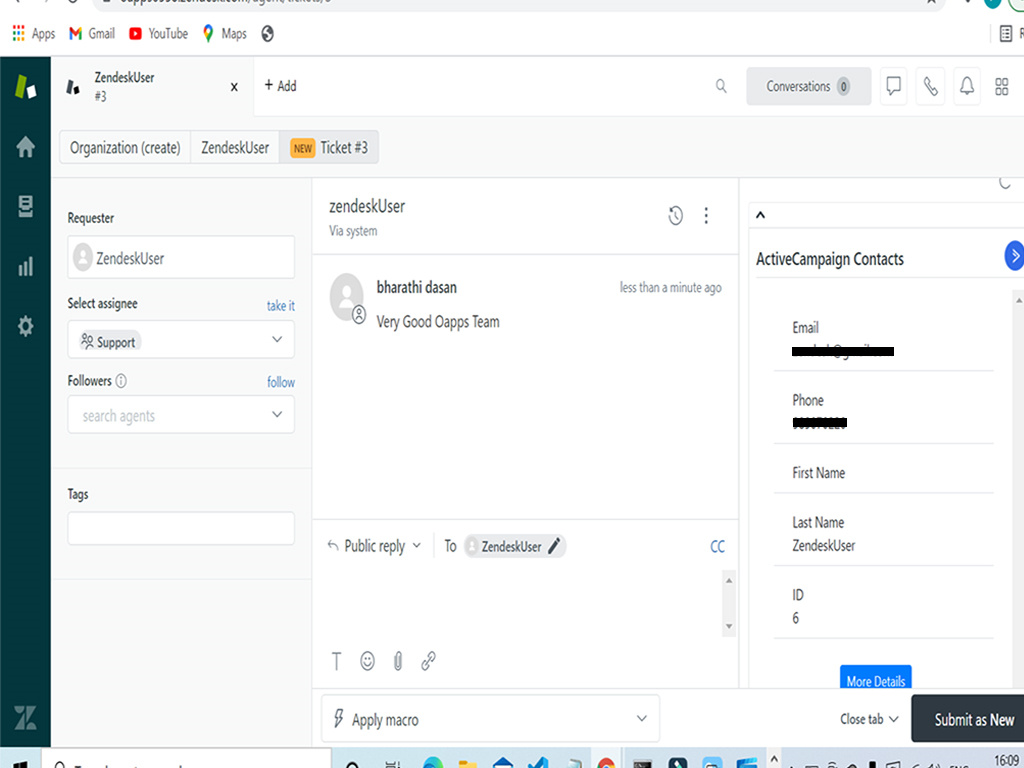Select the Ticket #3 tab
The height and width of the screenshot is (768, 1024).
[x=329, y=148]
